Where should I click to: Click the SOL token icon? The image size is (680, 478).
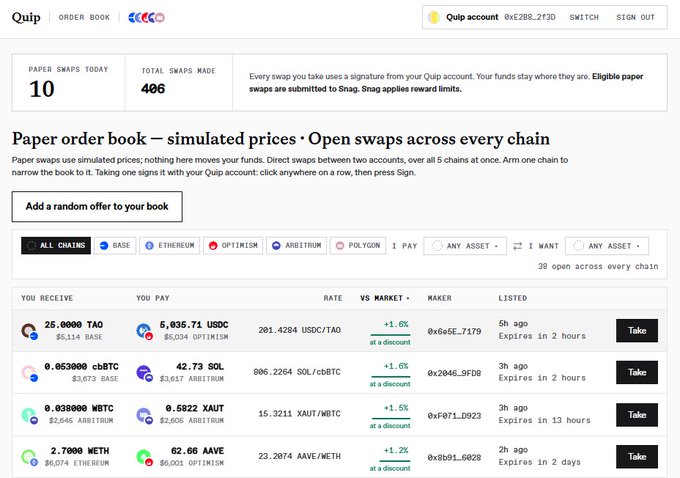pyautogui.click(x=143, y=372)
